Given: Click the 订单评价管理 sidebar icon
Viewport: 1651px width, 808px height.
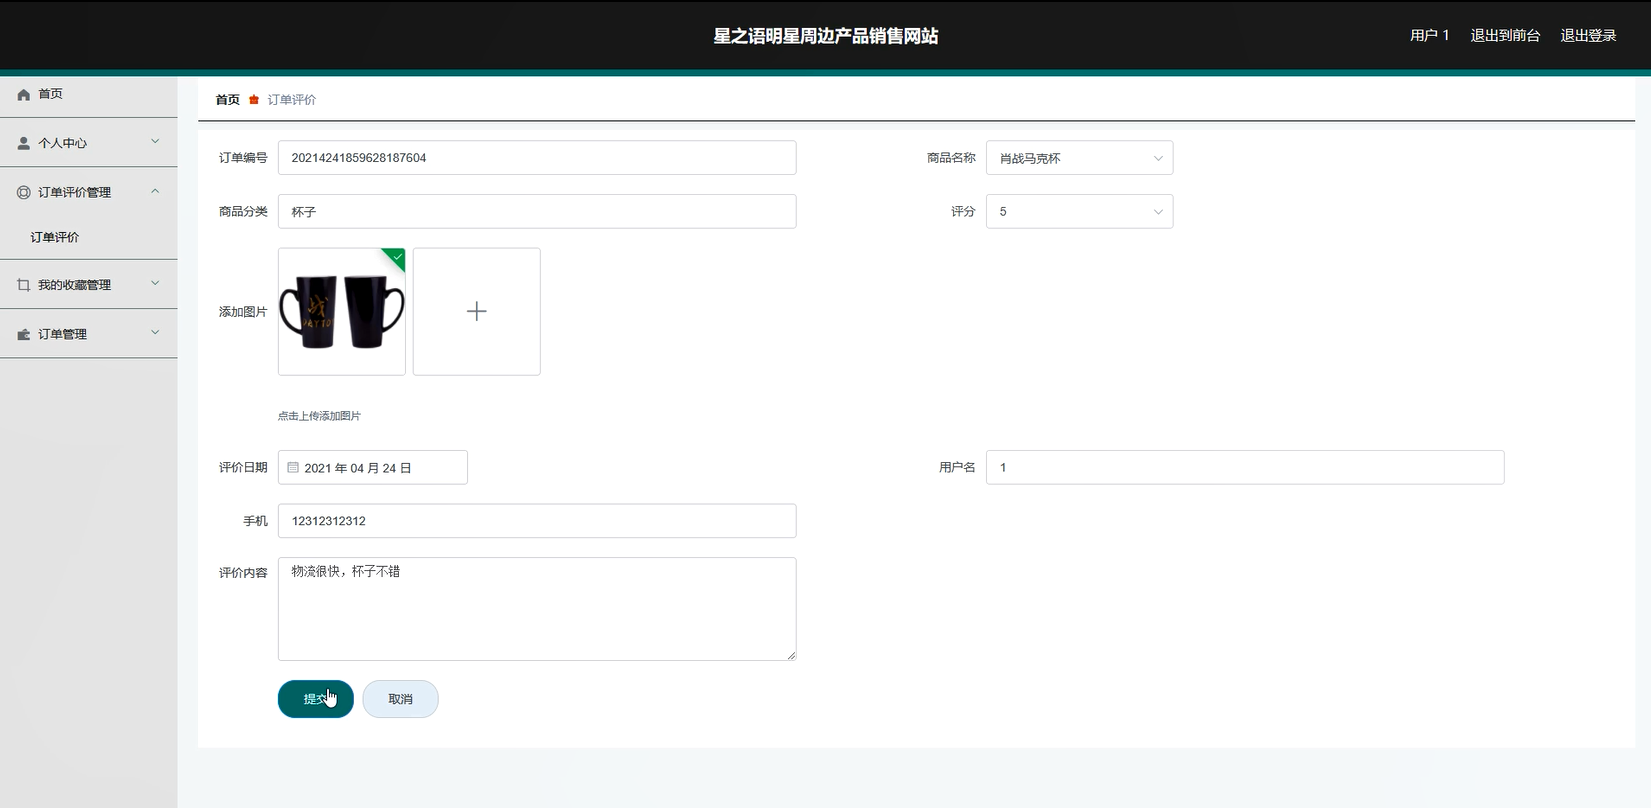Looking at the screenshot, I should coord(24,192).
